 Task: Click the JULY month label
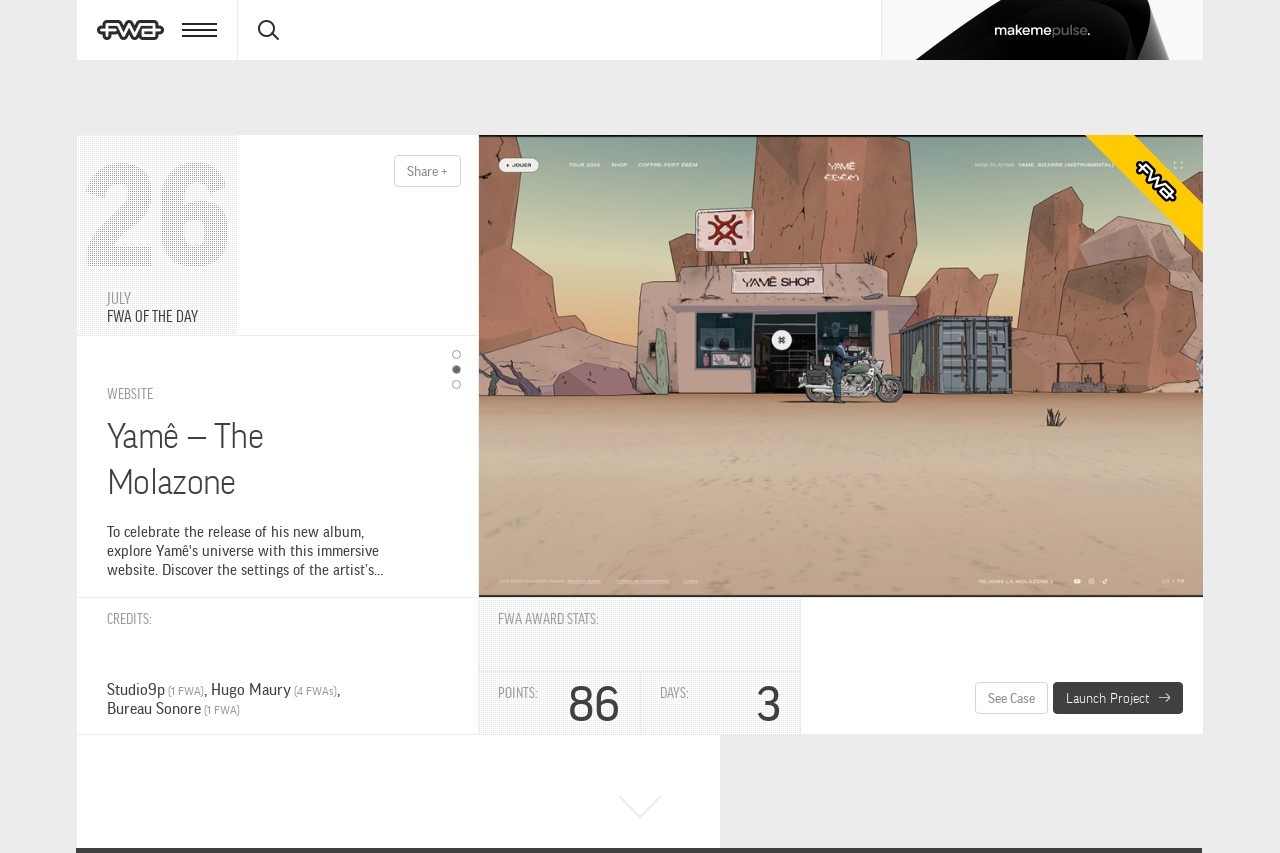[x=119, y=298]
